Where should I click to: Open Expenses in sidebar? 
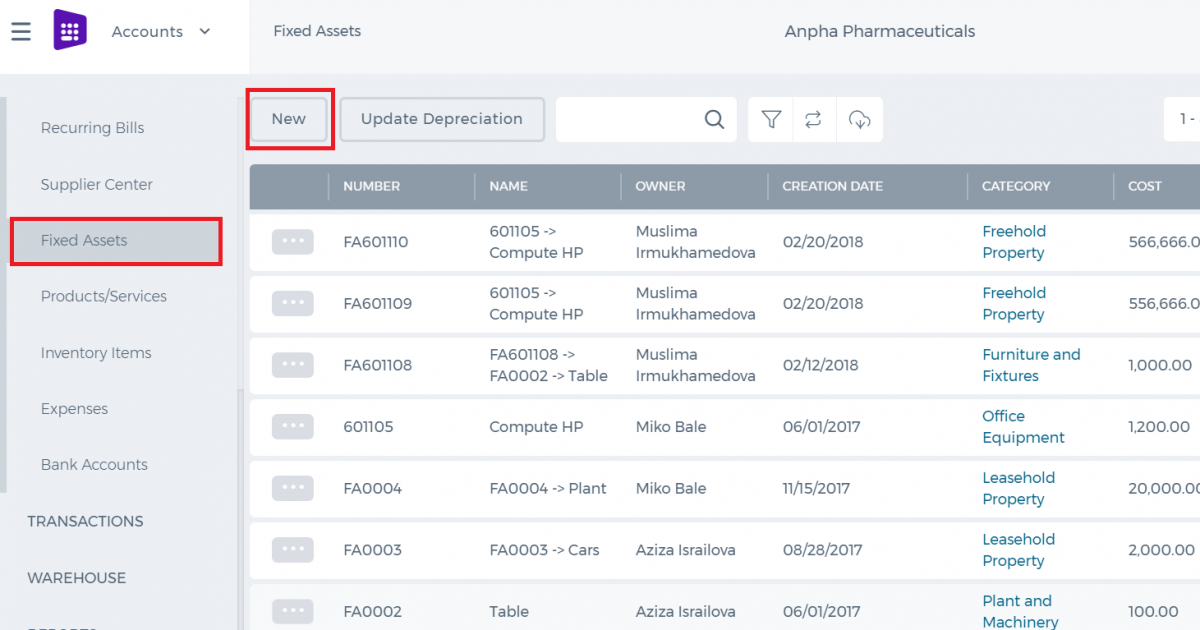pos(74,409)
